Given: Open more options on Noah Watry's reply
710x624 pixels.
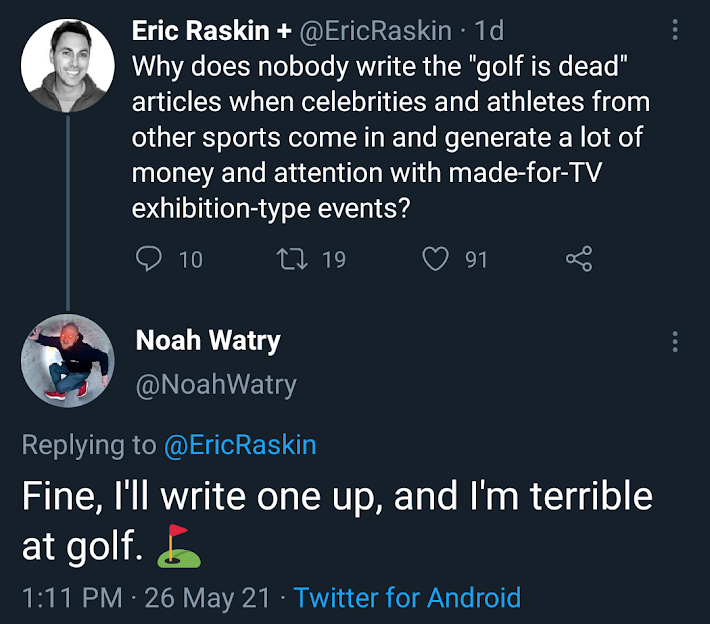Looking at the screenshot, I should 676,342.
